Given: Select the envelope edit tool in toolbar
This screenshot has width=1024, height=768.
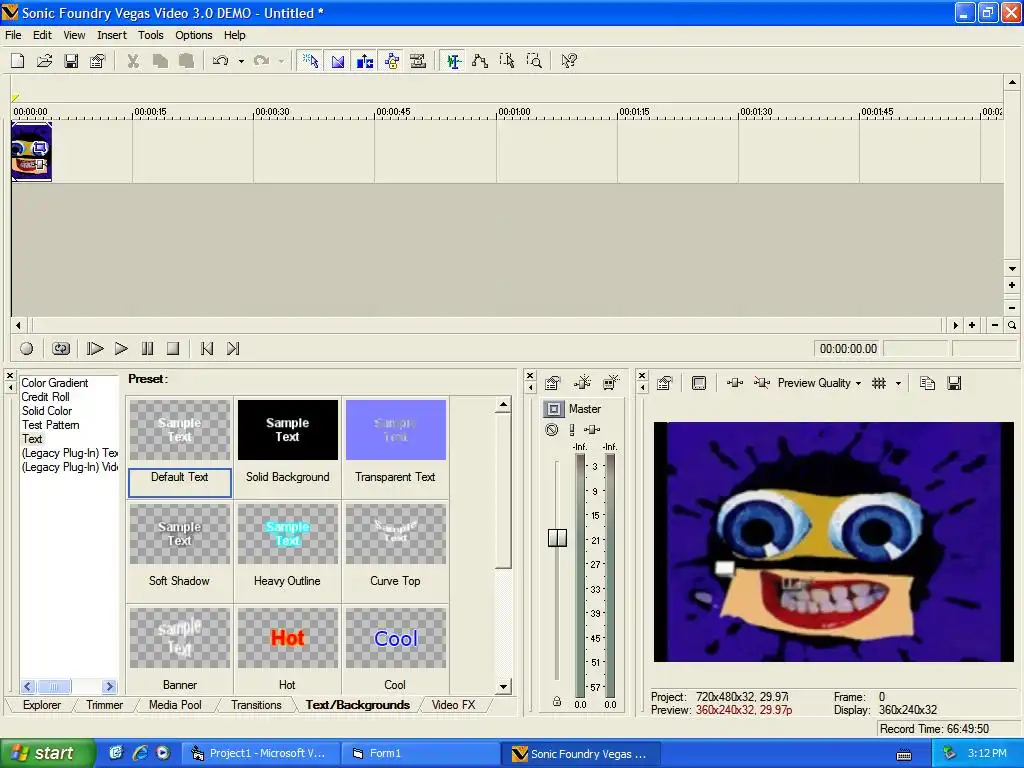Looking at the screenshot, I should (480, 61).
